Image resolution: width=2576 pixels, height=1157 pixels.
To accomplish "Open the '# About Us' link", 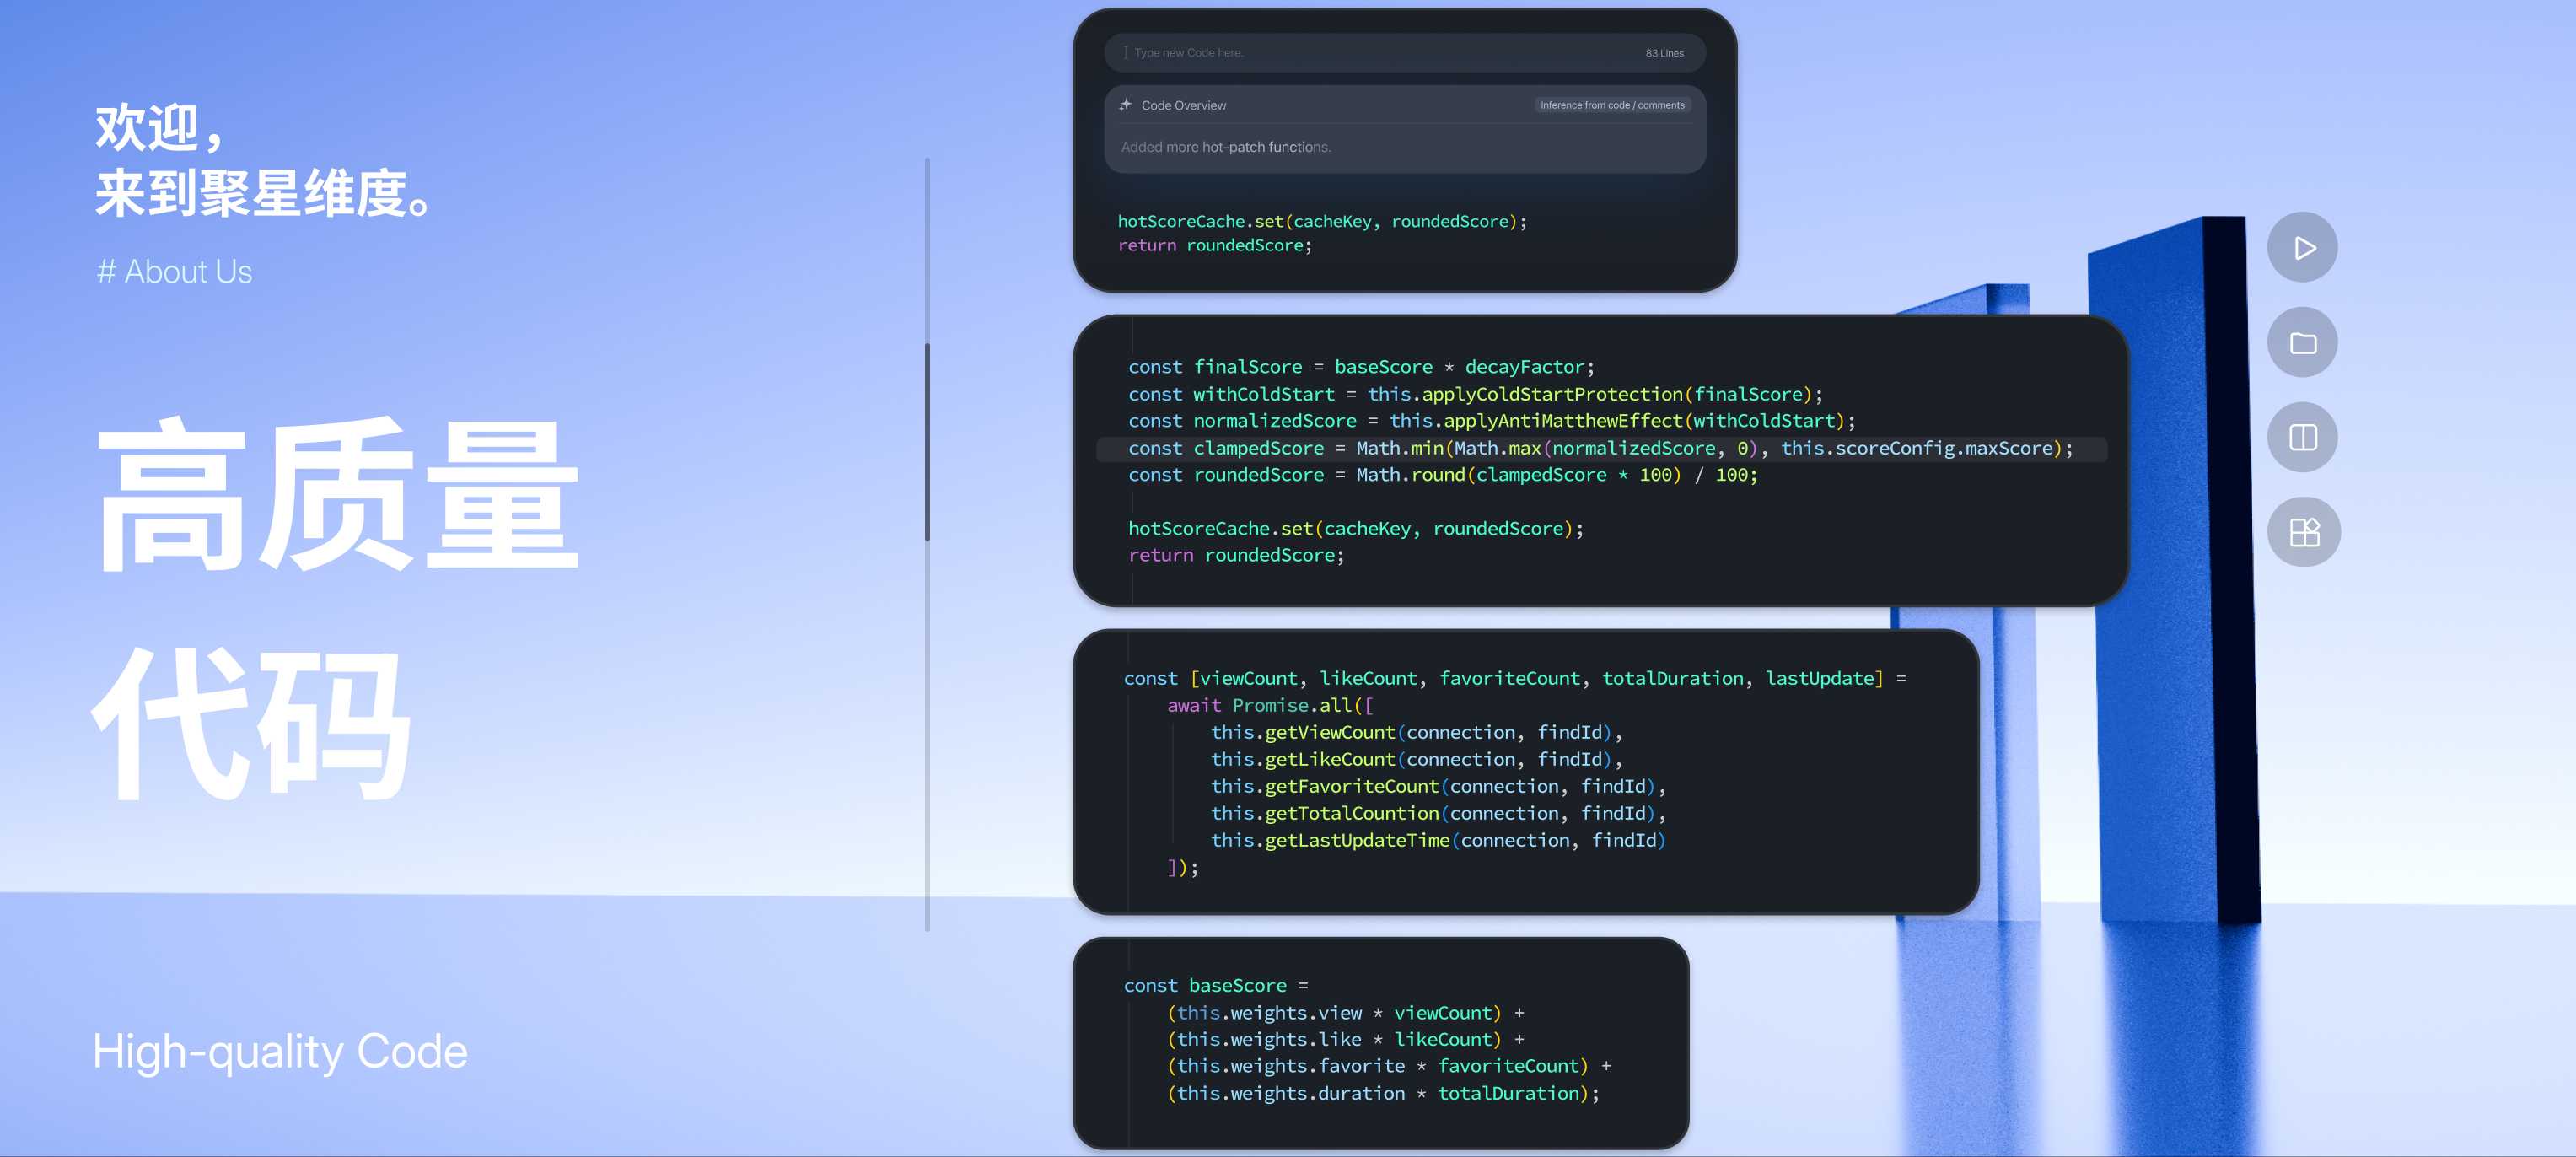I will pos(174,272).
